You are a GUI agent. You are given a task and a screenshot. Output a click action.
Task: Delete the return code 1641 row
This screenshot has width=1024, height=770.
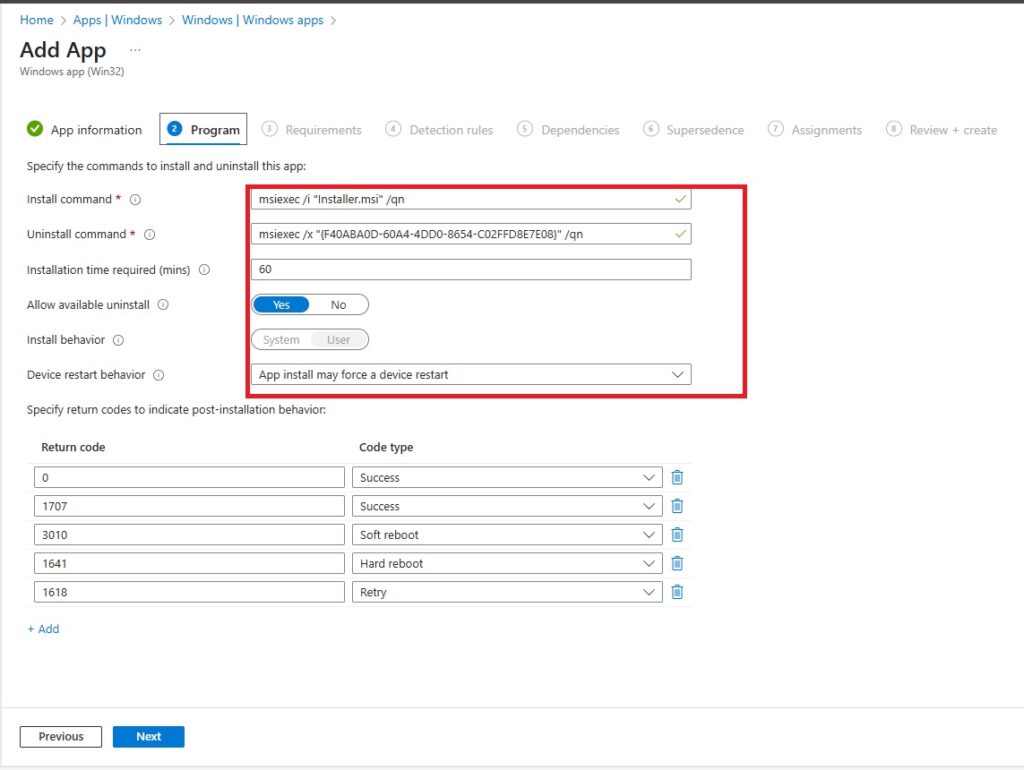coord(677,563)
